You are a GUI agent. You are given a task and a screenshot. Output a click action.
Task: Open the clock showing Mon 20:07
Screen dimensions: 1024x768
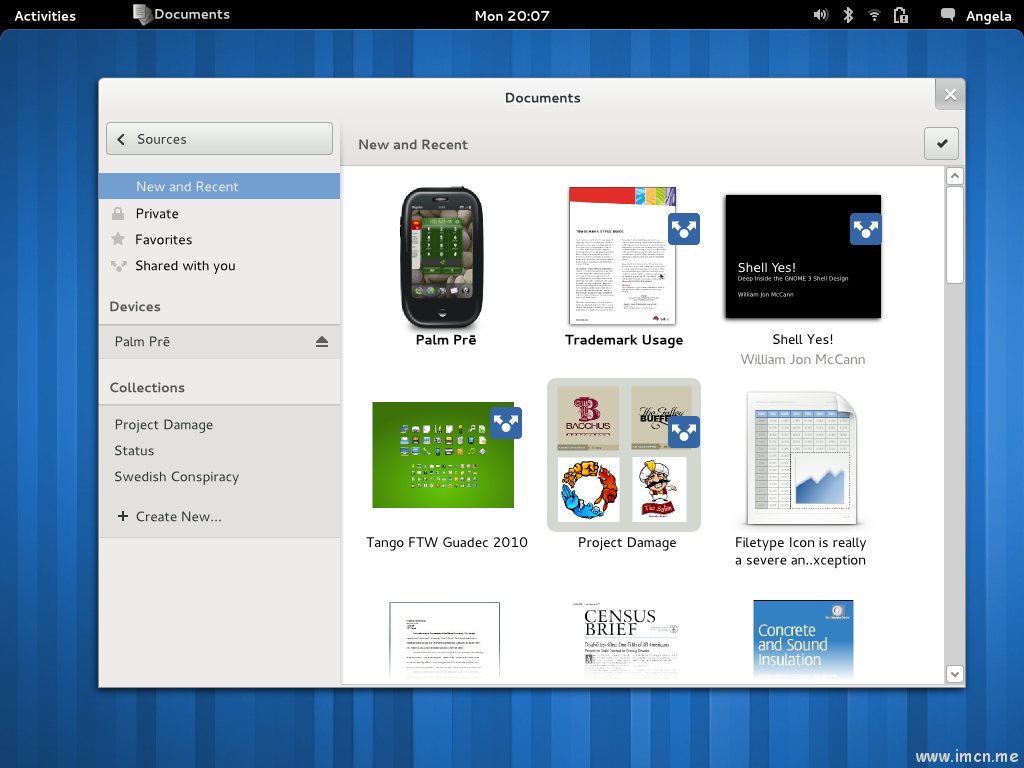coord(512,16)
